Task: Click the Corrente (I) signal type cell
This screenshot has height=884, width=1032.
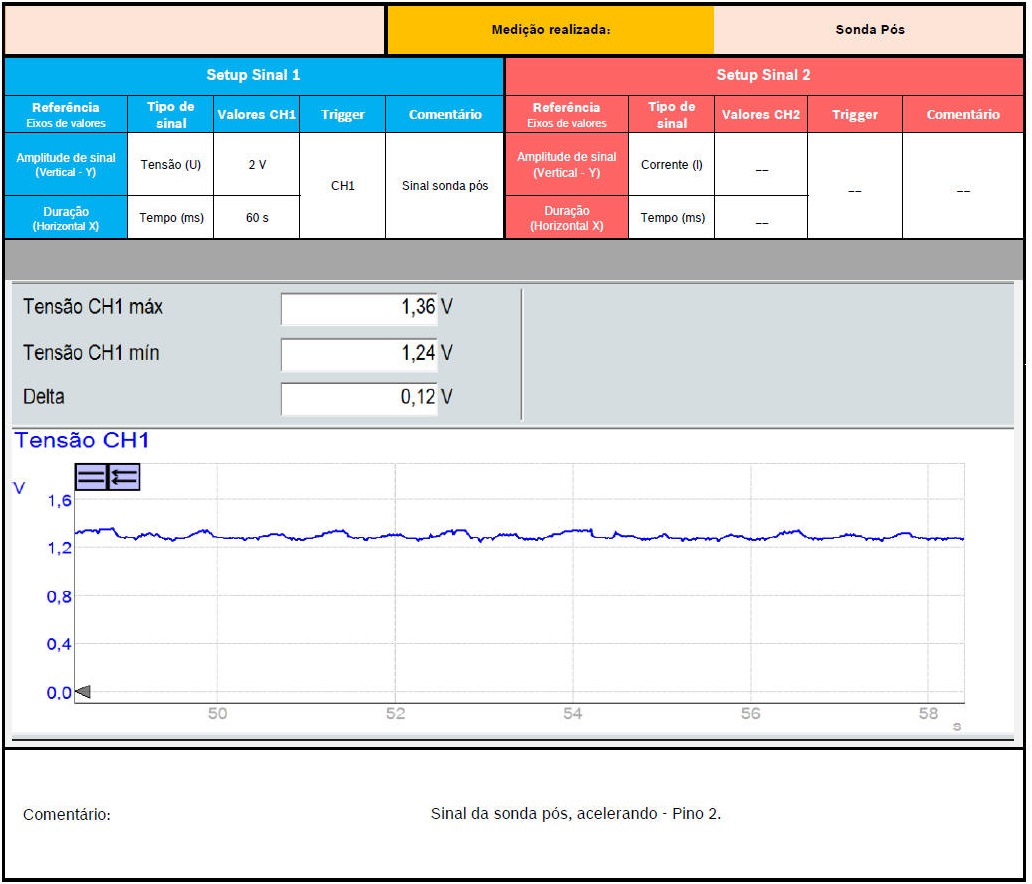Action: pyautogui.click(x=671, y=164)
